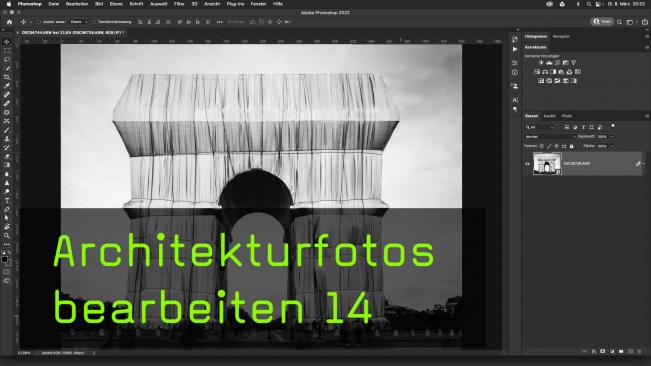Open the Fläche fill dropdown arrow

(612, 146)
